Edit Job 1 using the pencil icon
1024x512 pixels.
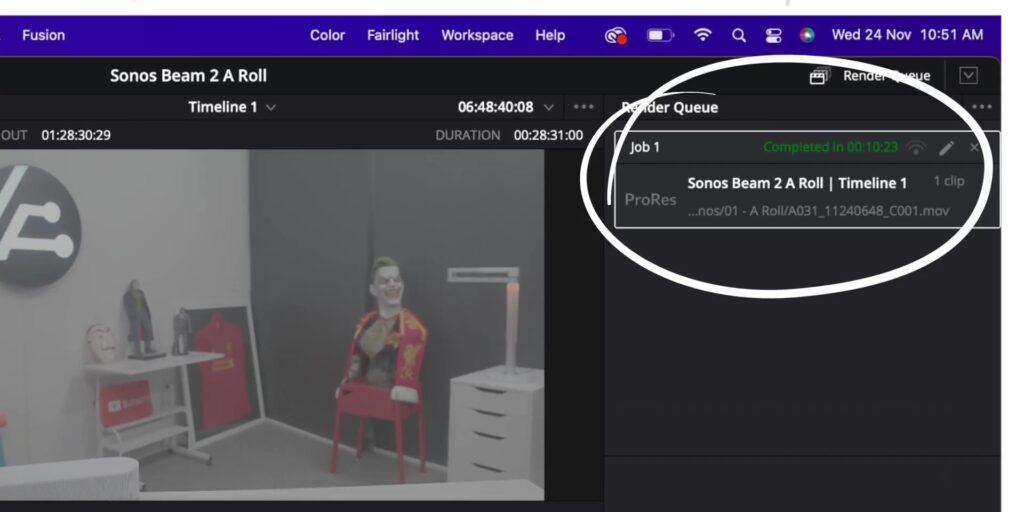pyautogui.click(x=946, y=148)
